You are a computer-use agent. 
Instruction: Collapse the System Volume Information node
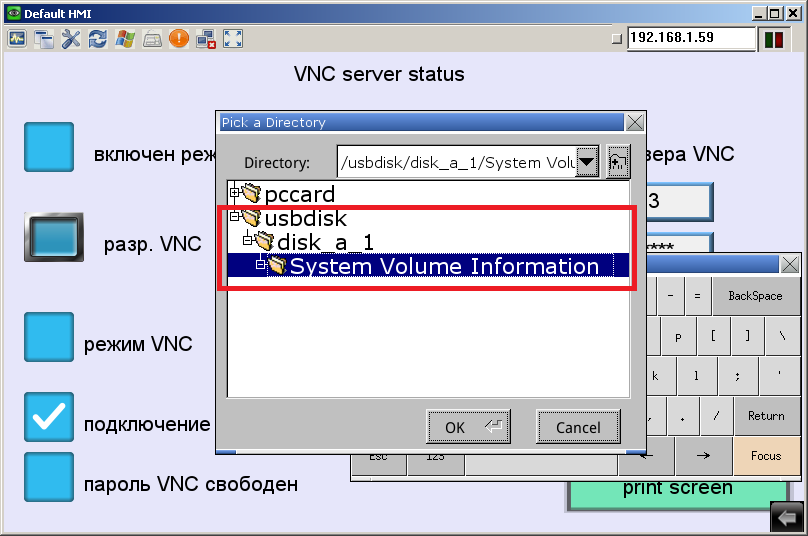(x=261, y=264)
